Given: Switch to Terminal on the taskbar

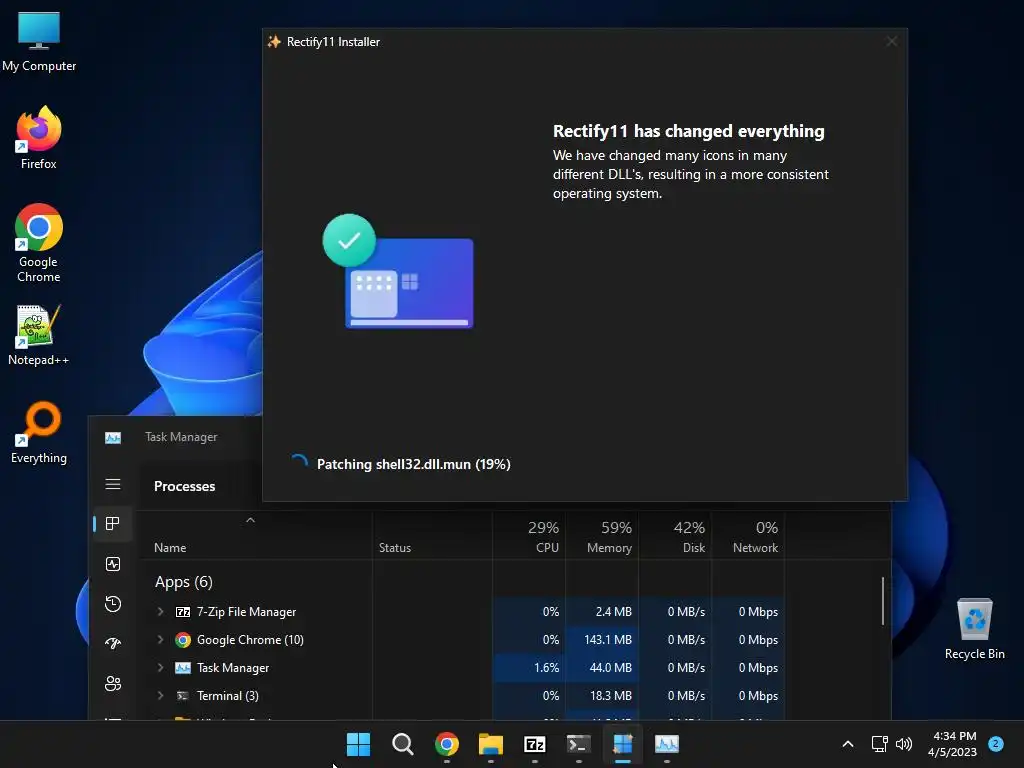Looking at the screenshot, I should [x=579, y=744].
